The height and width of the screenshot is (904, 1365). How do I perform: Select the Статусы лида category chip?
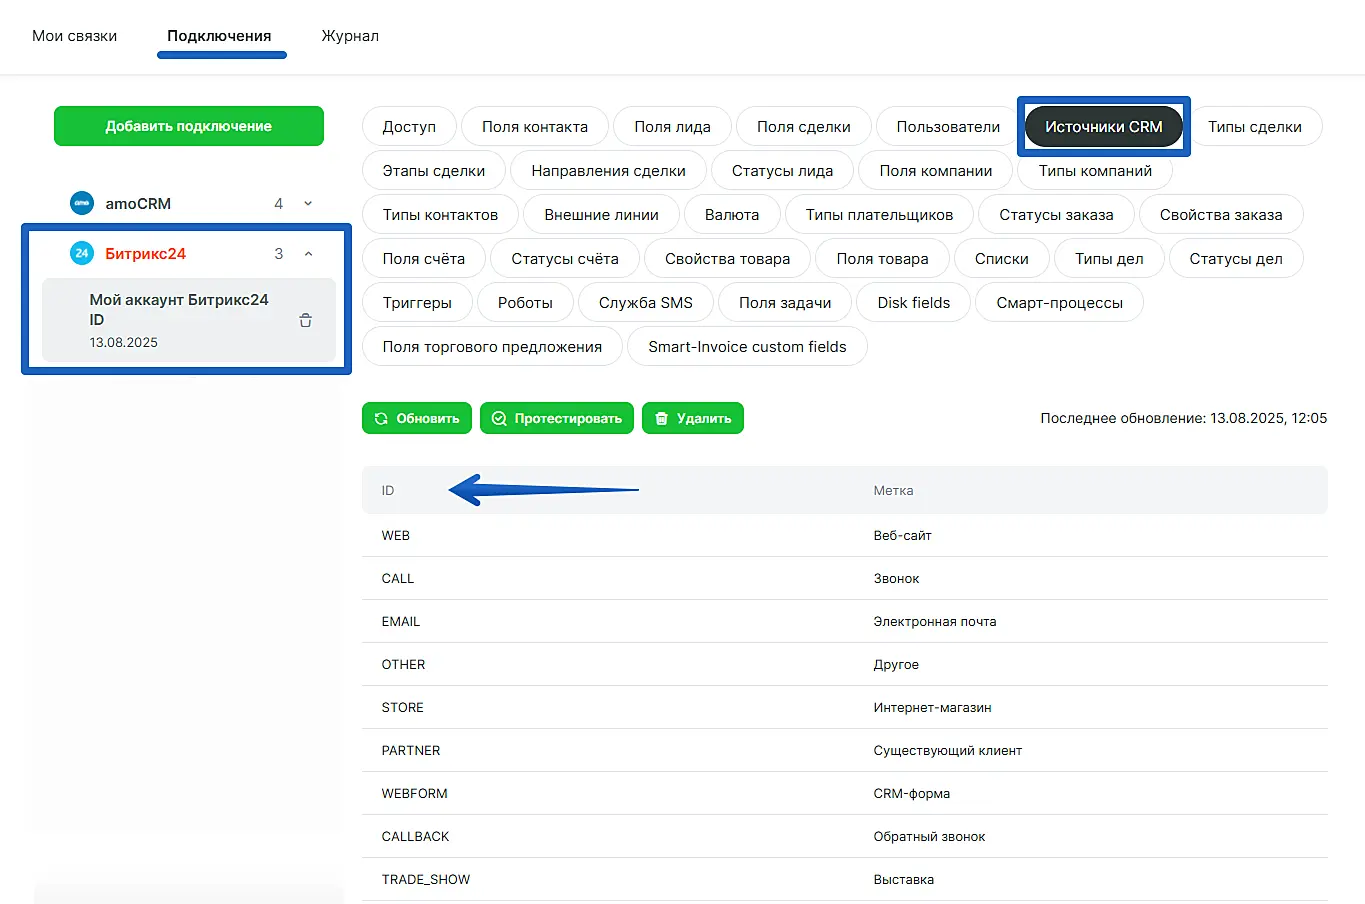tap(782, 171)
